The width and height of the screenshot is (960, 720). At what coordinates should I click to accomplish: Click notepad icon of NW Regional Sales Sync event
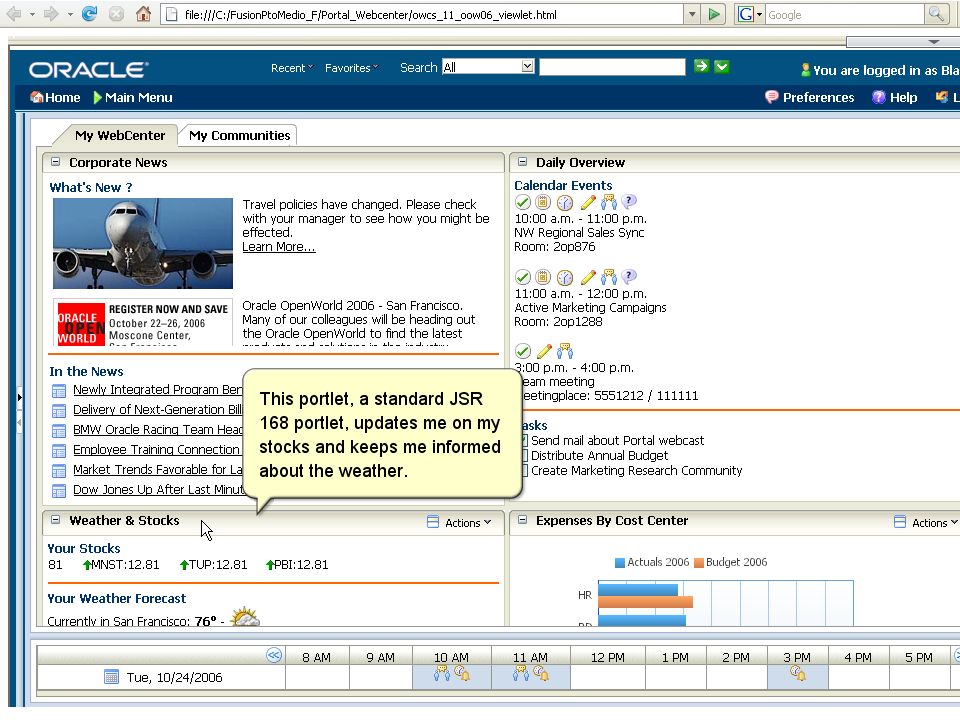pos(543,202)
